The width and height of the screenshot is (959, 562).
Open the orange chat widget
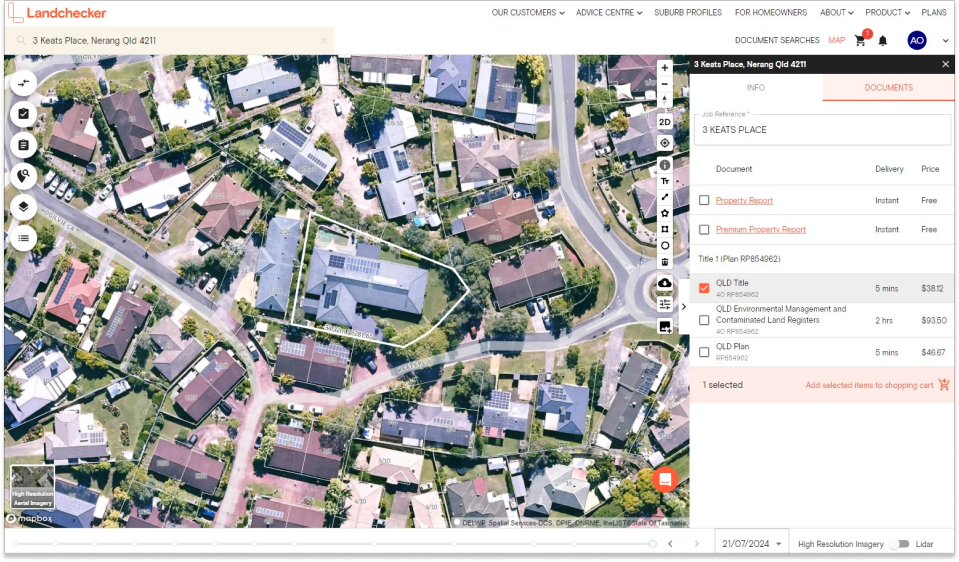tap(665, 479)
